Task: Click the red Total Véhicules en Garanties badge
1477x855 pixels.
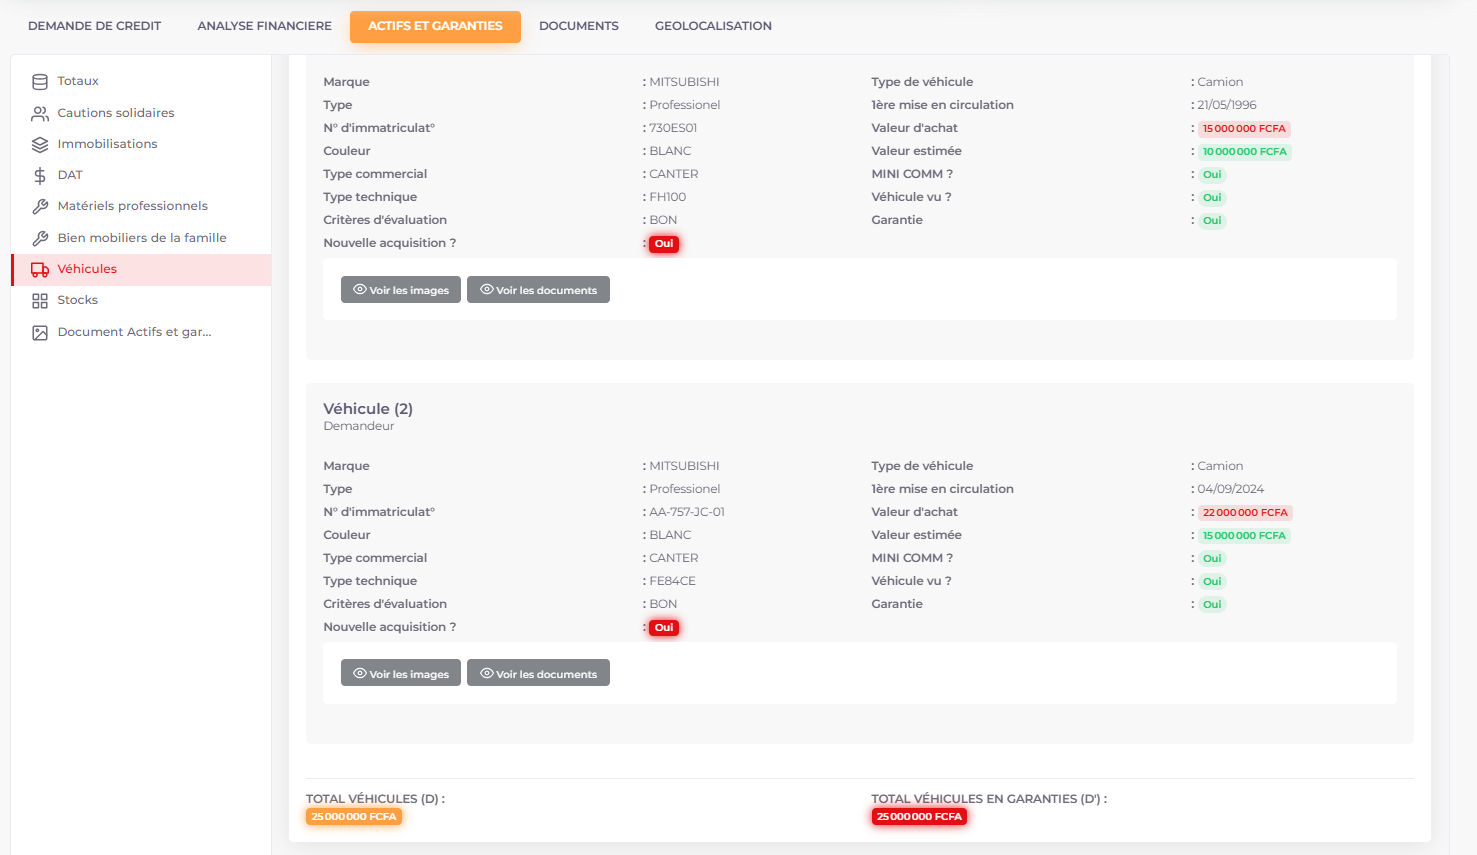Action: [x=919, y=817]
